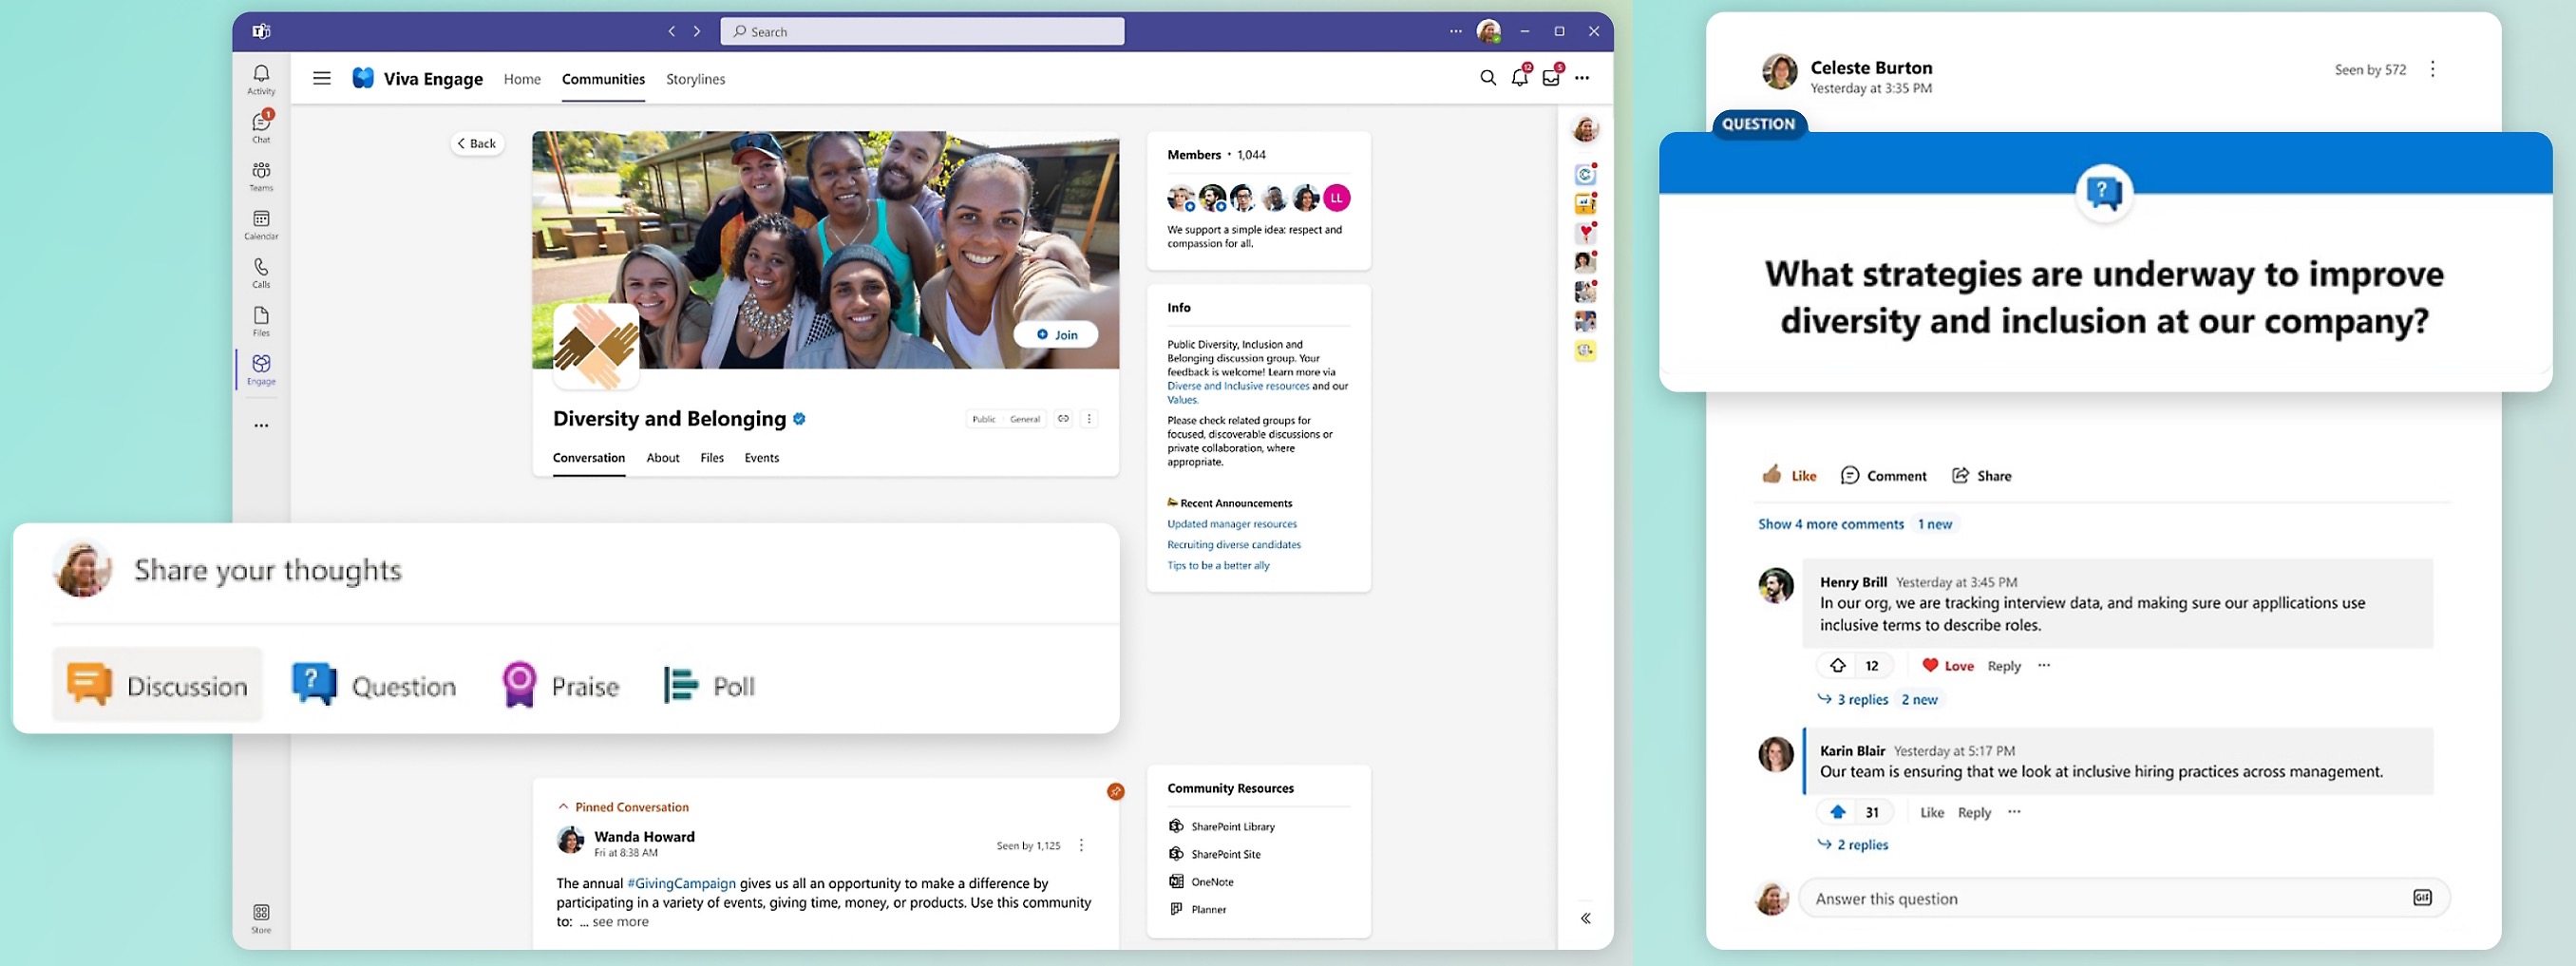
Task: Open Viva Engage header more options
Action: click(1582, 78)
